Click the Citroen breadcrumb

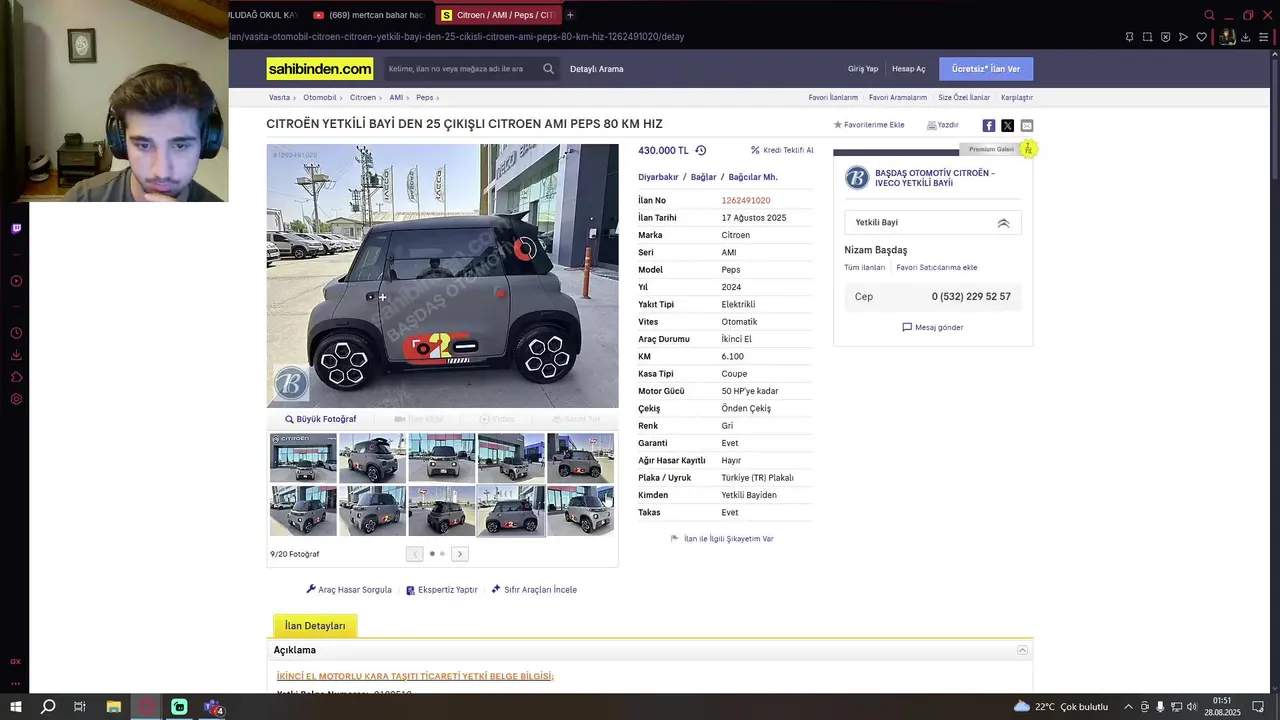[363, 98]
